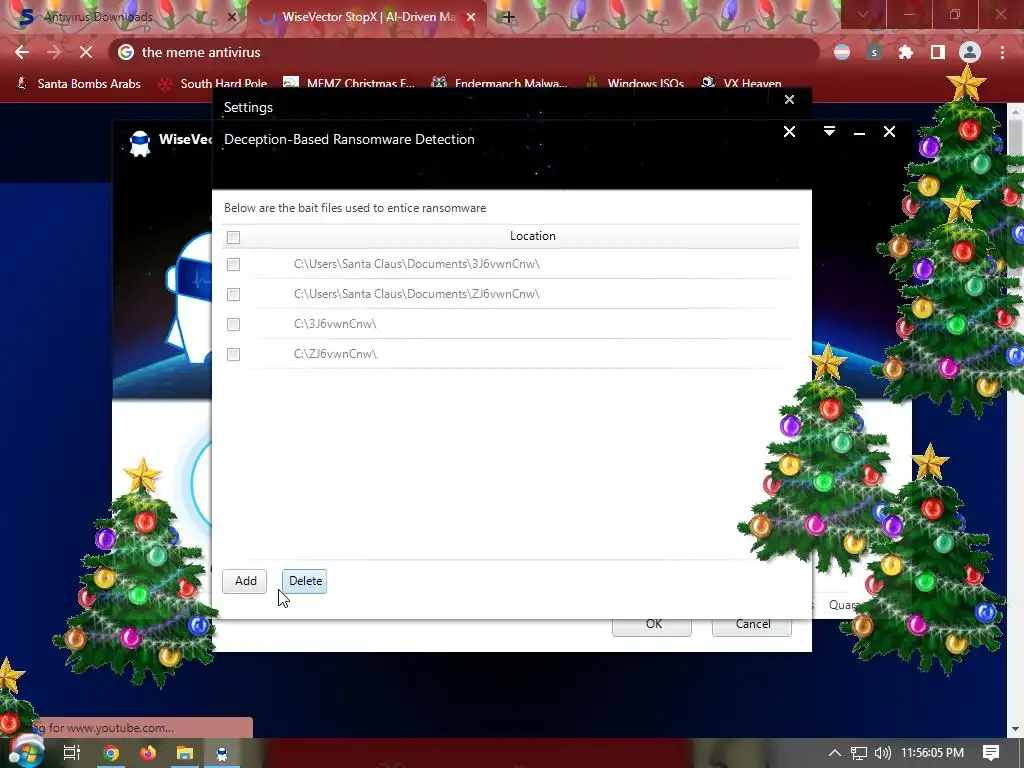The width and height of the screenshot is (1024, 768).
Task: Click Cancel in the Settings dialog
Action: tap(752, 625)
